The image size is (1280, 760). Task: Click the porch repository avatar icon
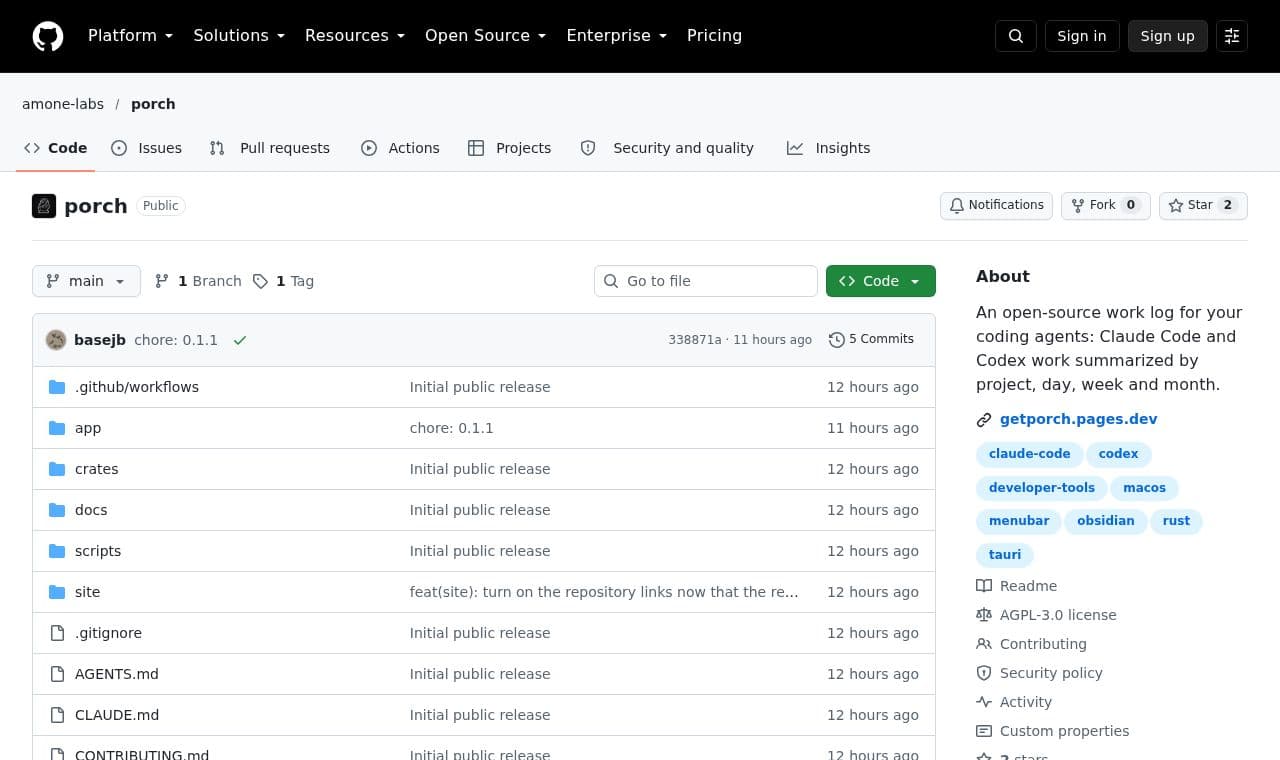[x=44, y=206]
